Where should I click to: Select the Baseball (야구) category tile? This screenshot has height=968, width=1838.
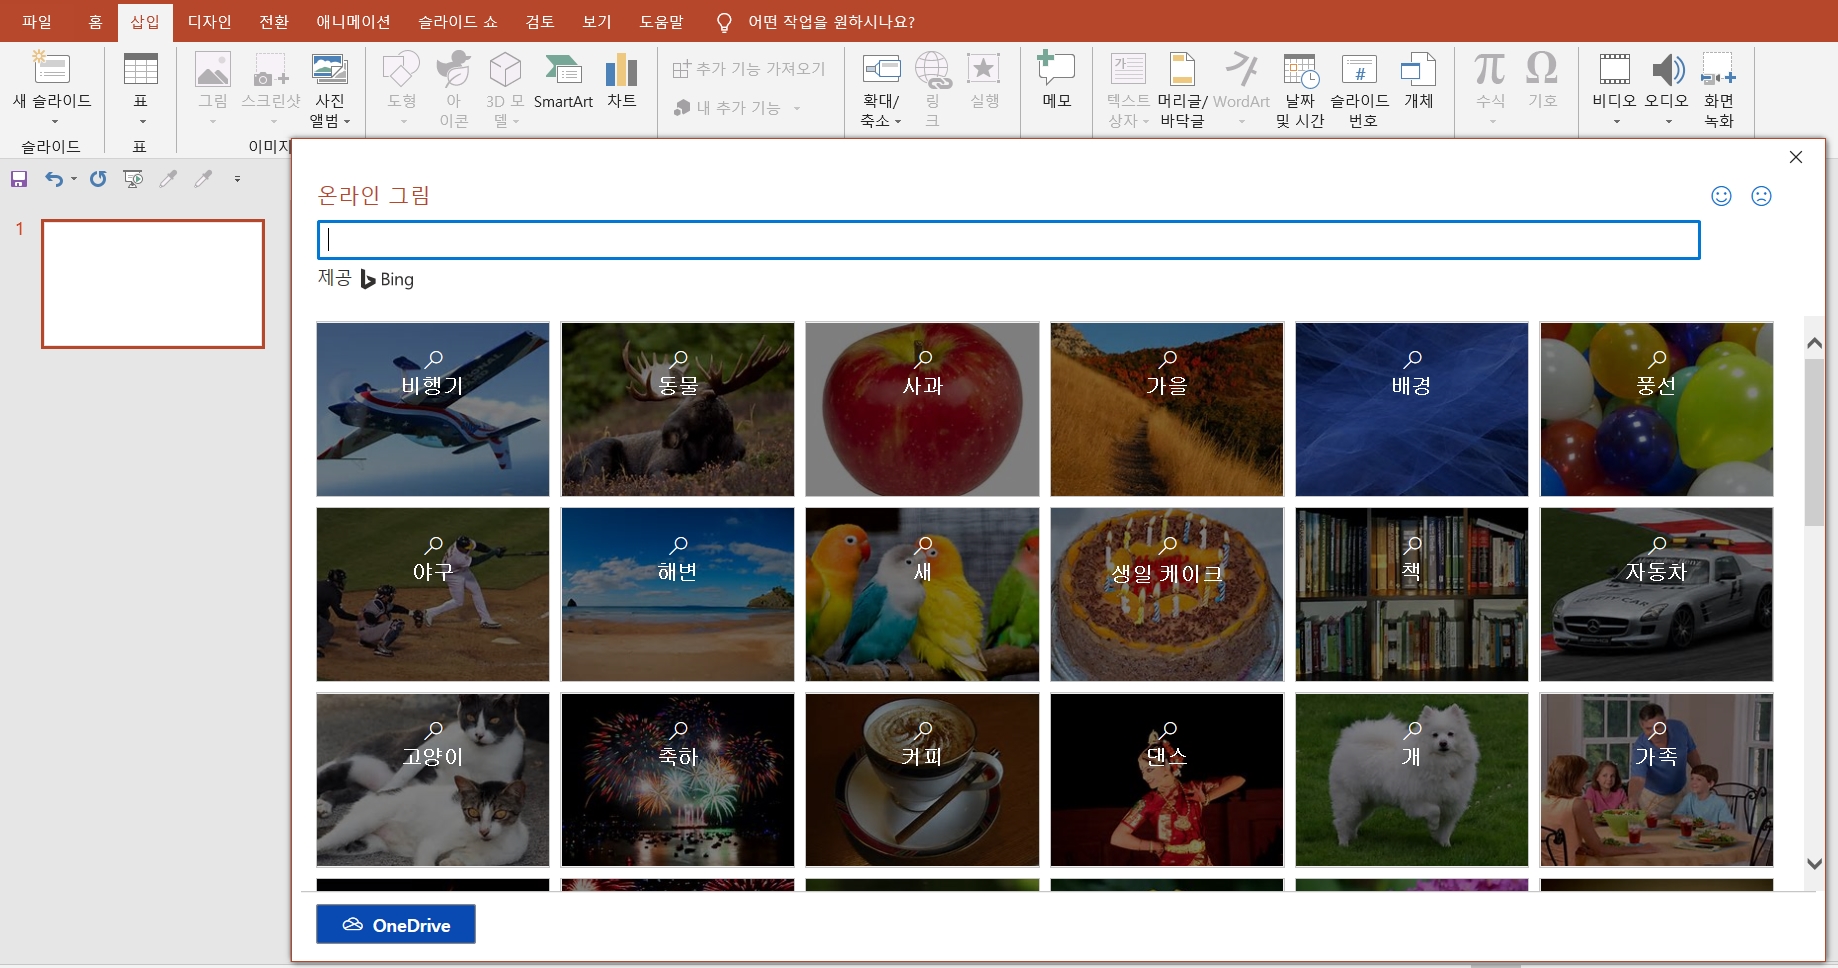coord(433,595)
